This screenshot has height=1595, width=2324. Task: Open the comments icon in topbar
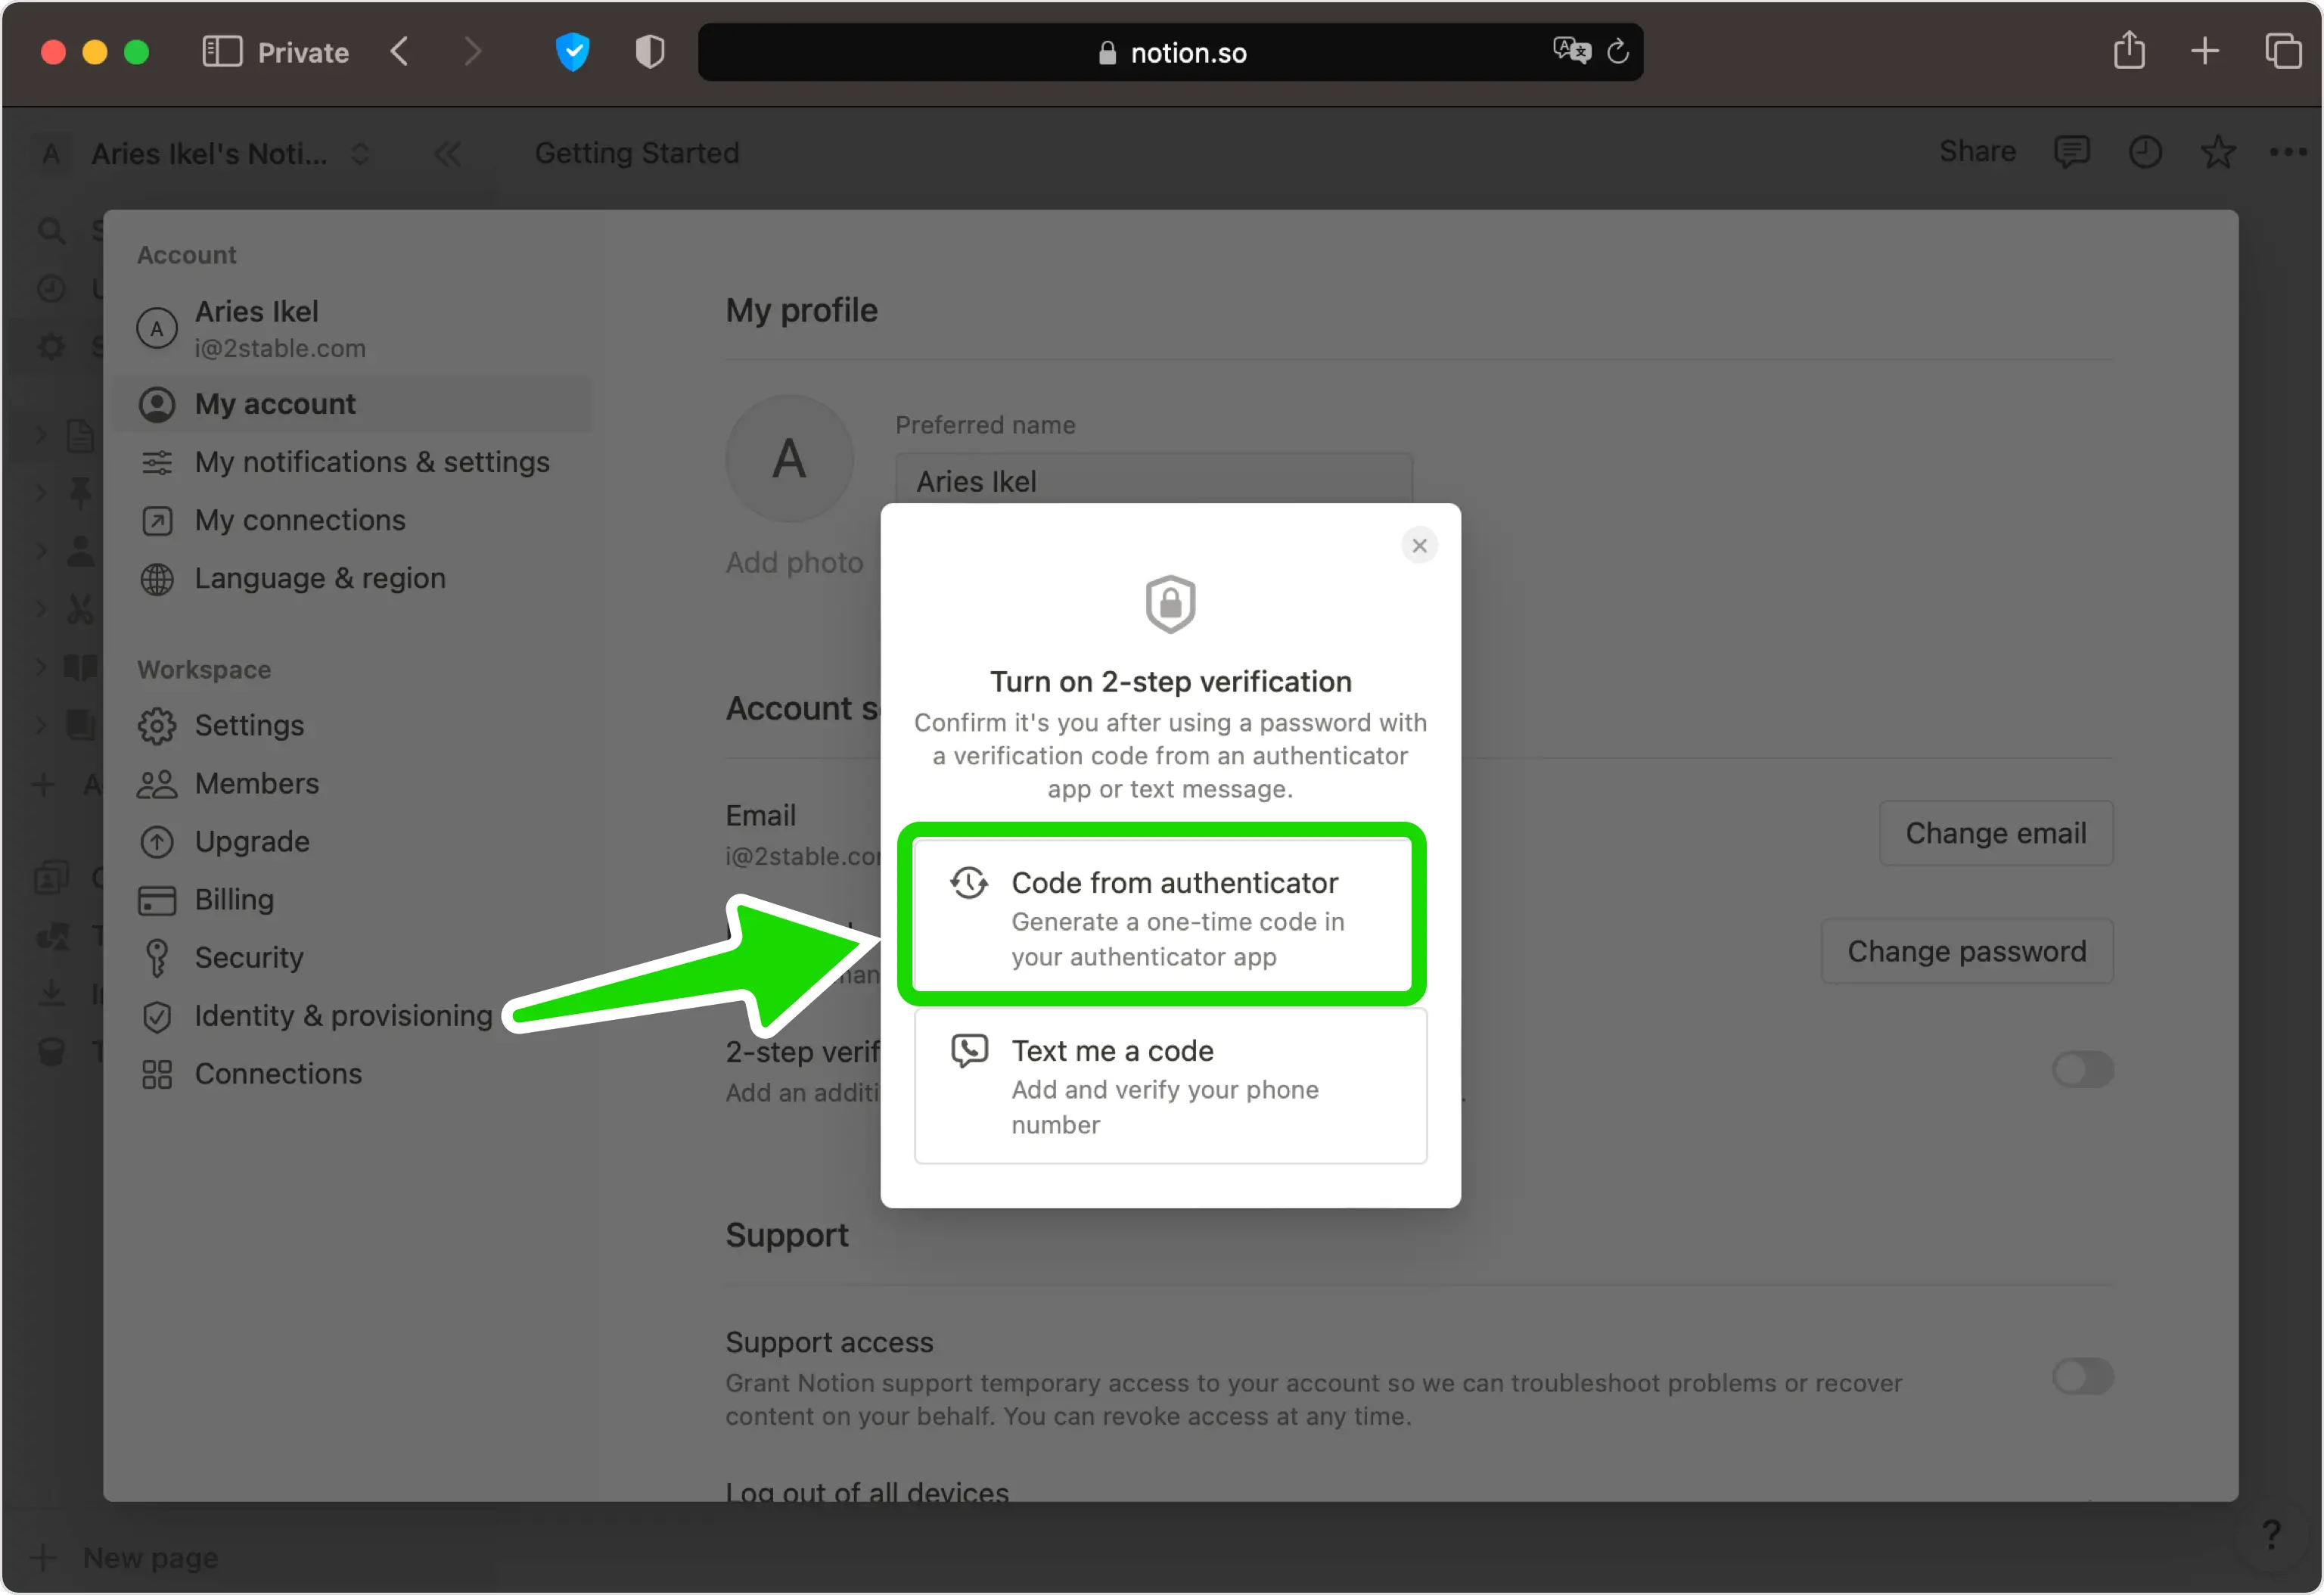click(2071, 152)
